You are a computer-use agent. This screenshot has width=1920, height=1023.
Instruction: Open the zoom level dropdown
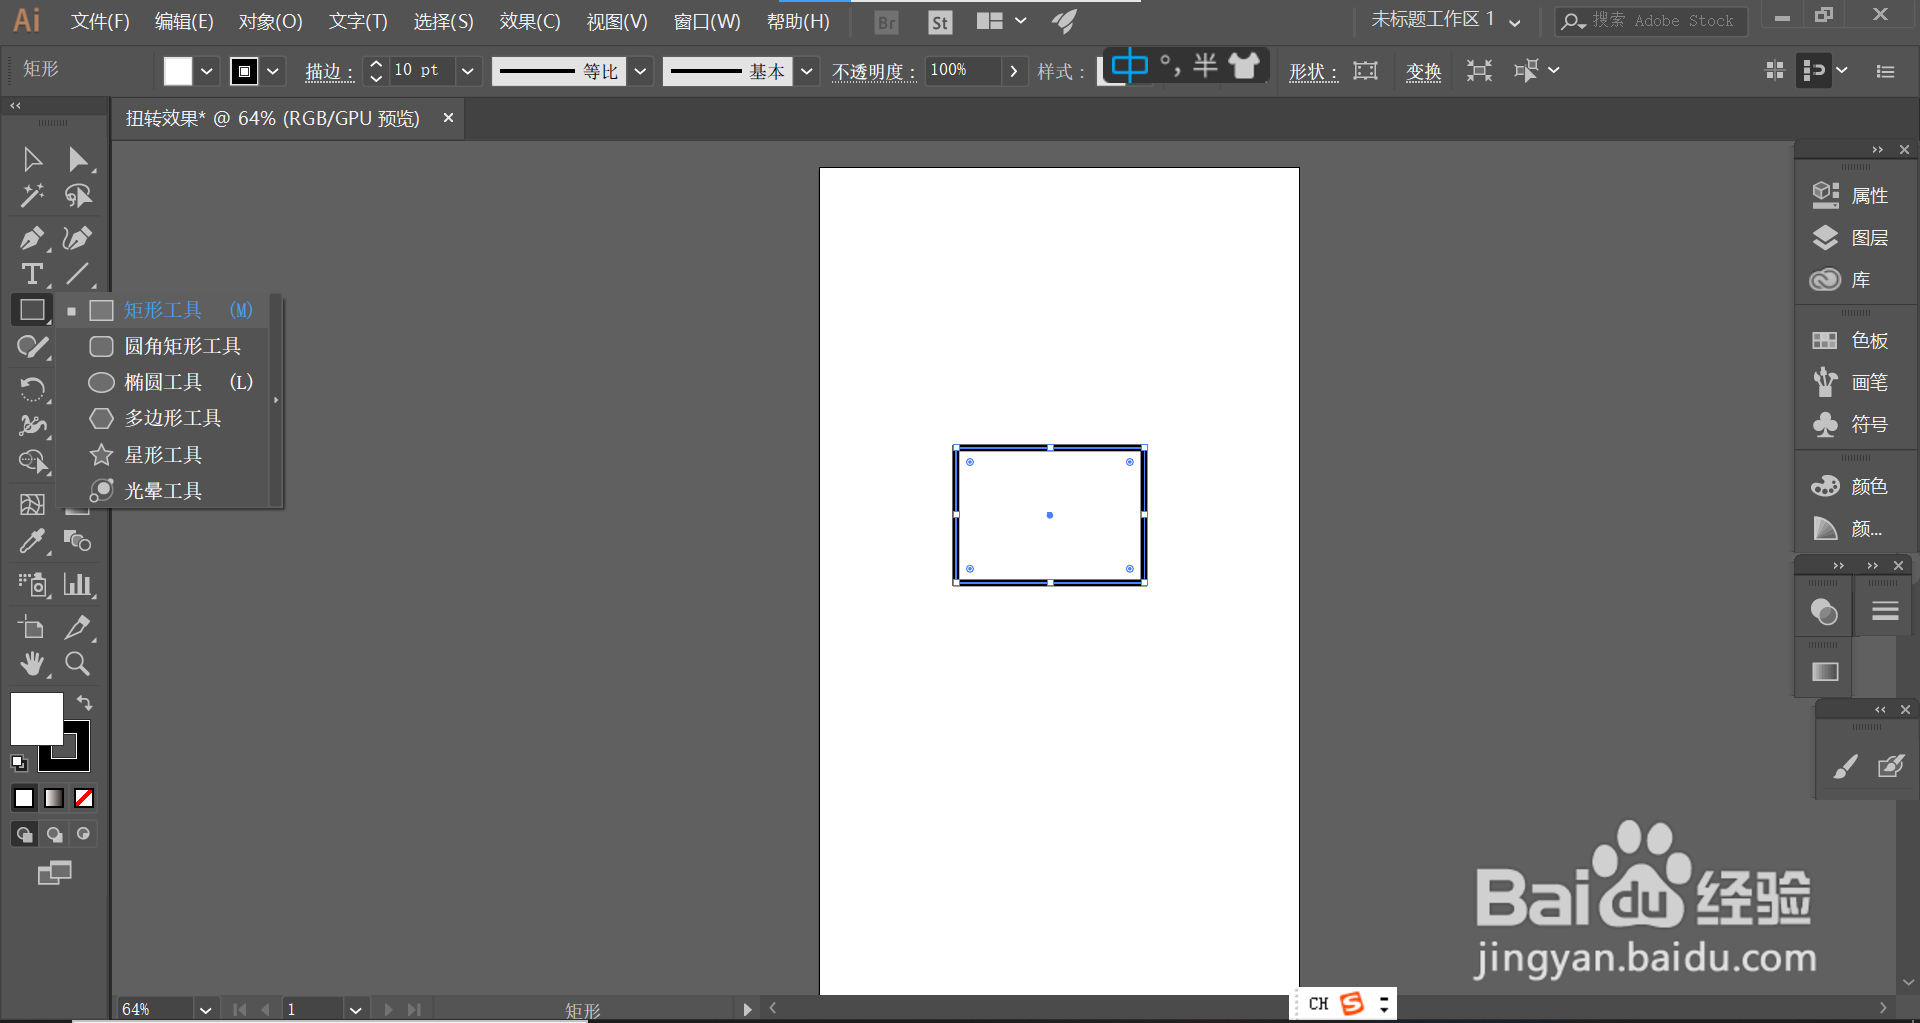tap(206, 1010)
